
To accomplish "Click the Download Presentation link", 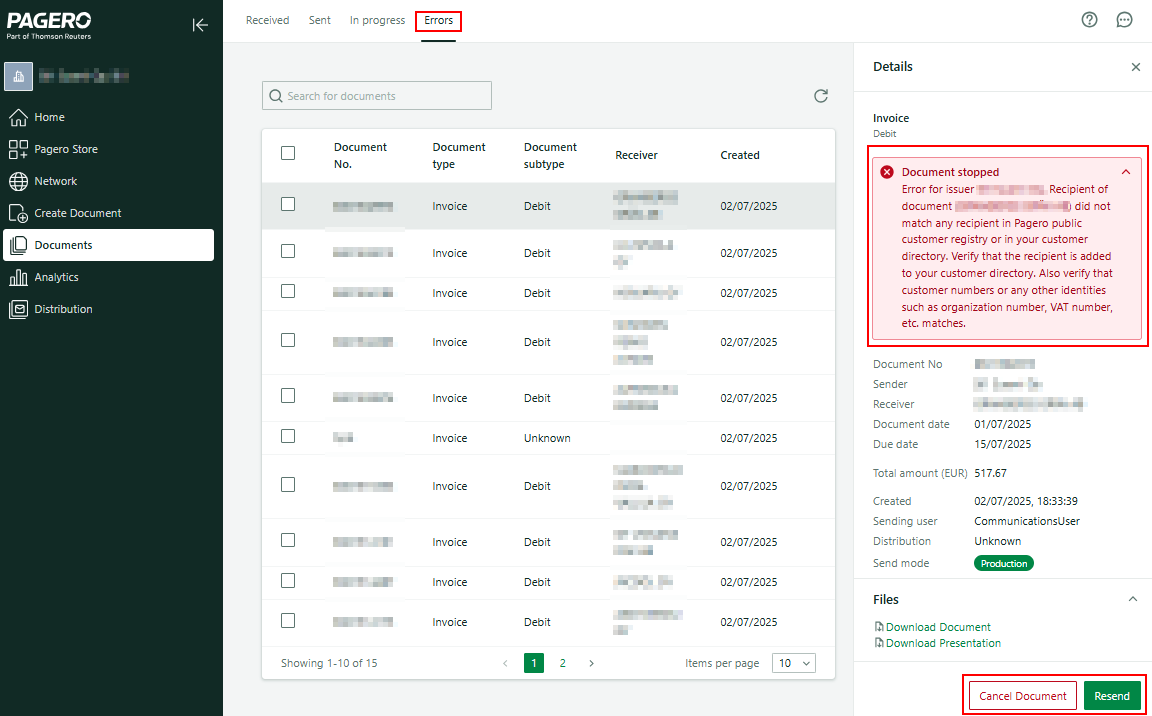I will pos(942,643).
